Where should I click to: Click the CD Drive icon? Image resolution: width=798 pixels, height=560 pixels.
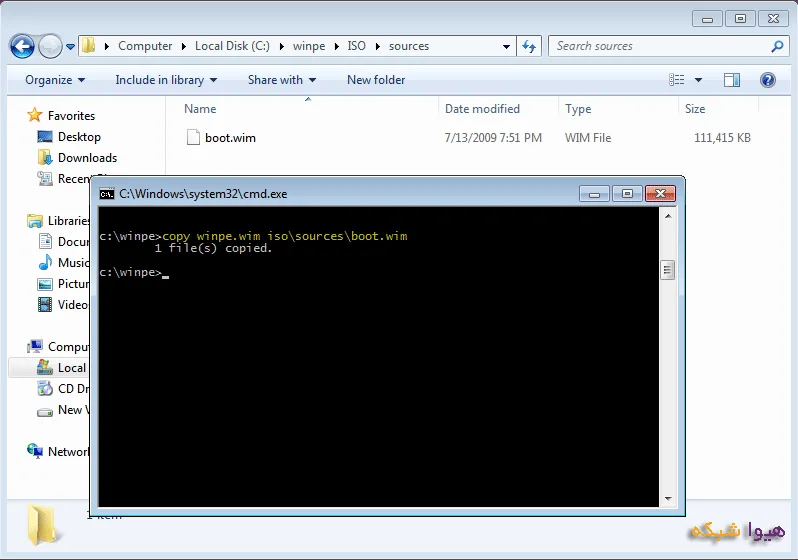(x=45, y=388)
